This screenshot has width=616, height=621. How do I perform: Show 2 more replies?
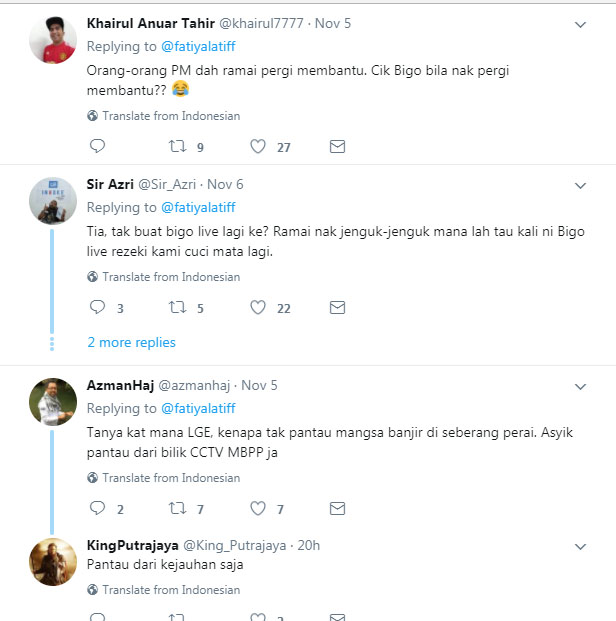pos(131,343)
